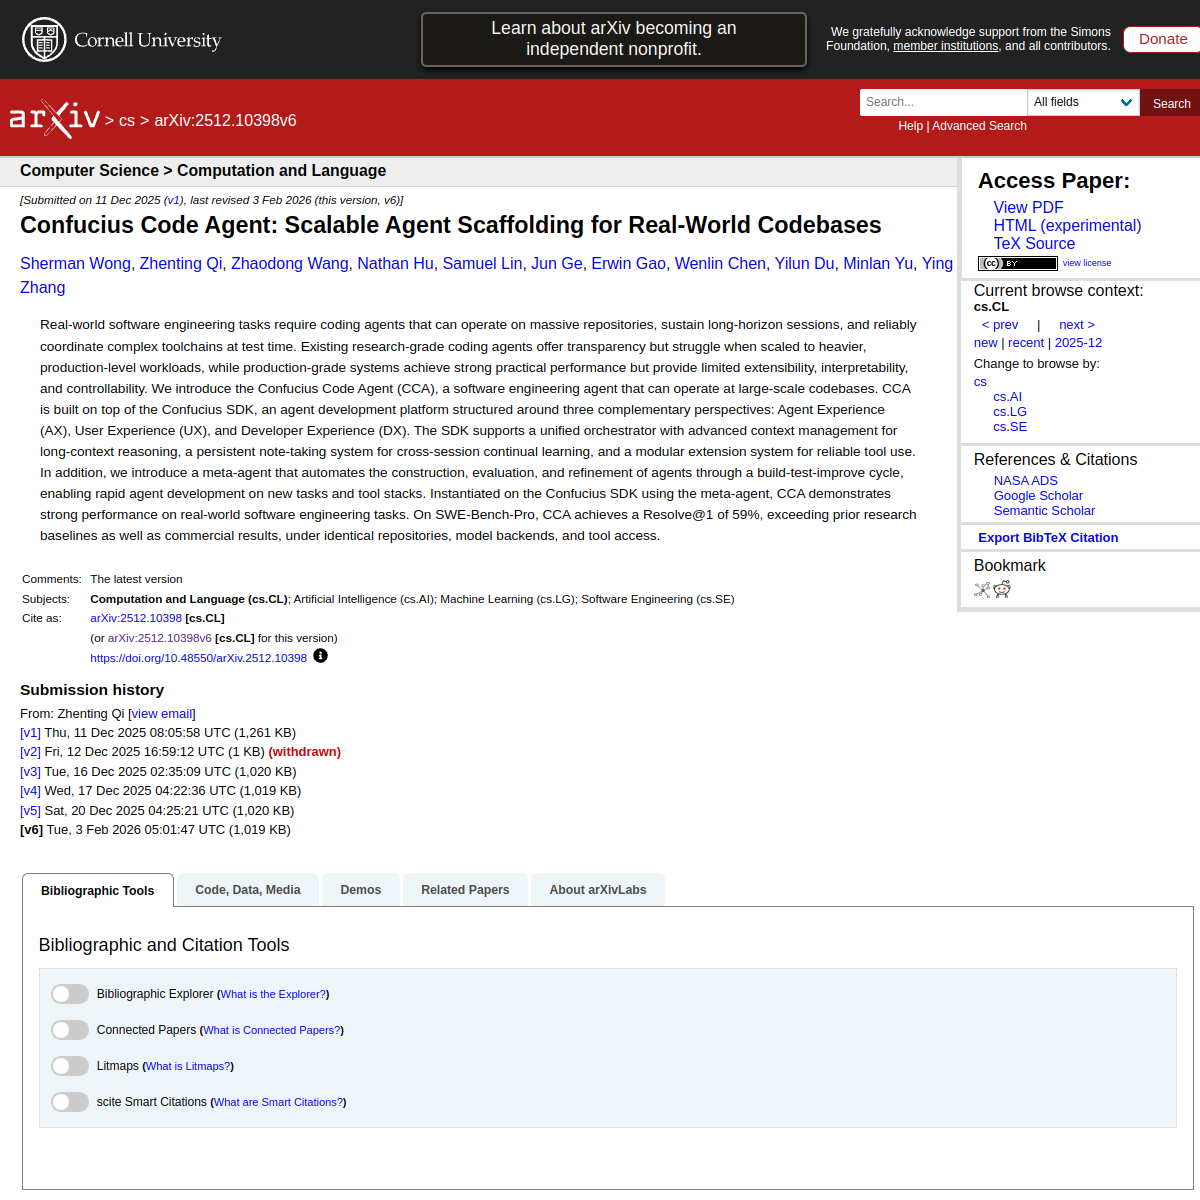Open the 2025-12 listing link

point(1078,343)
